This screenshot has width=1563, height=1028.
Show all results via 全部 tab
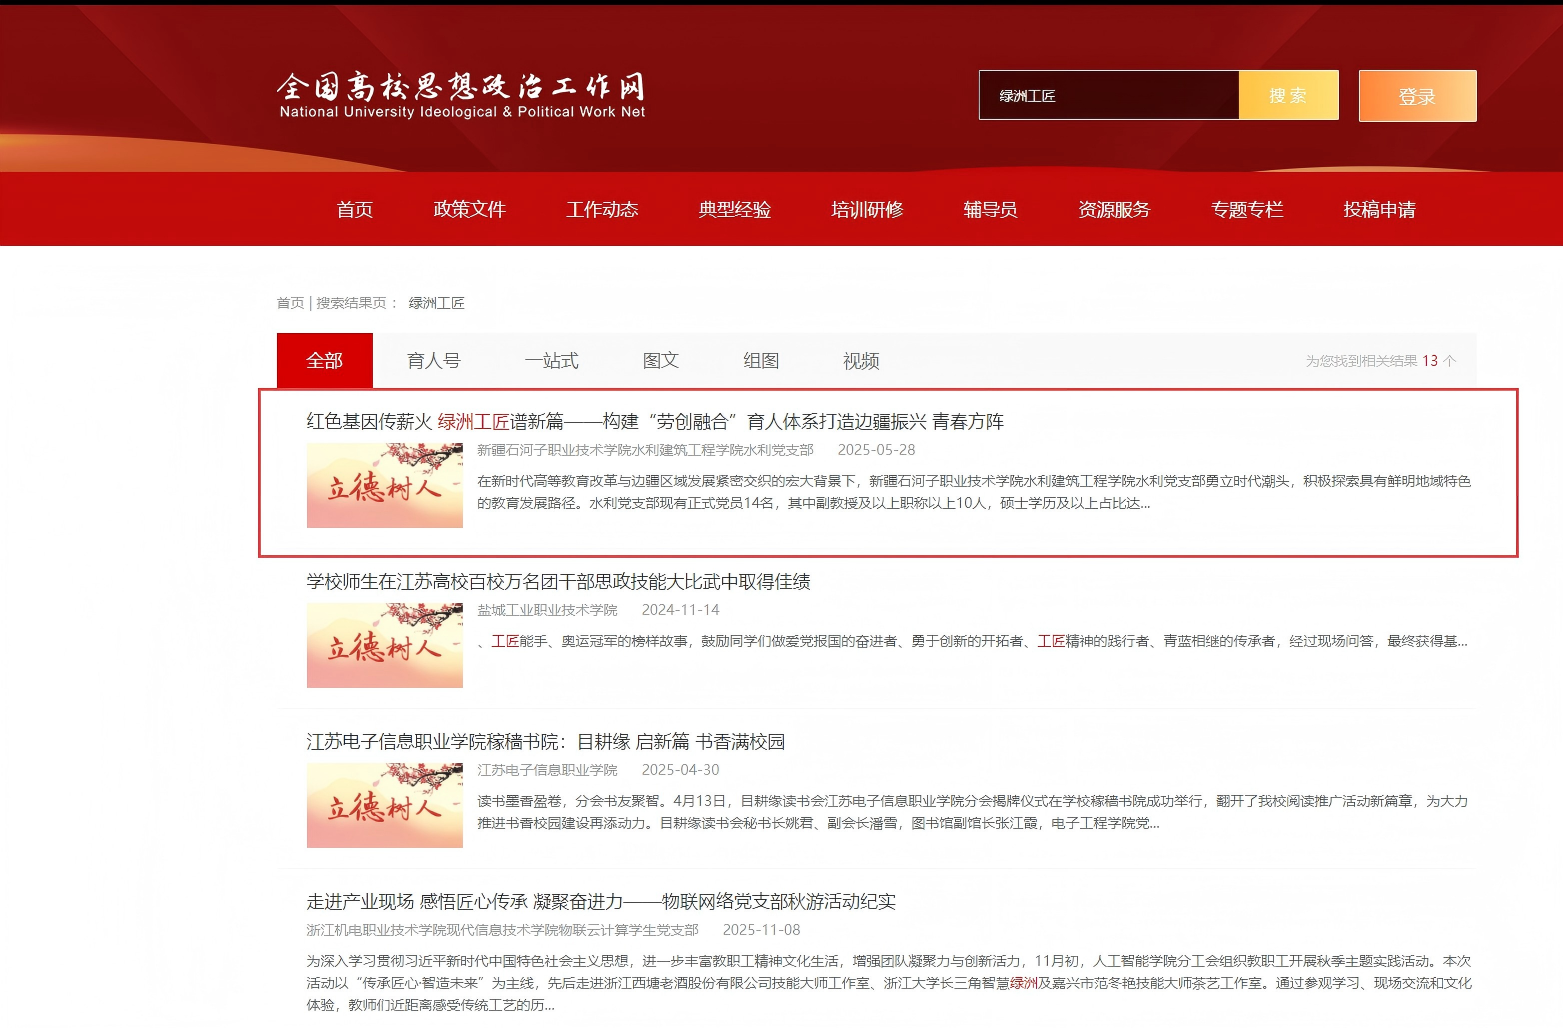click(x=324, y=360)
